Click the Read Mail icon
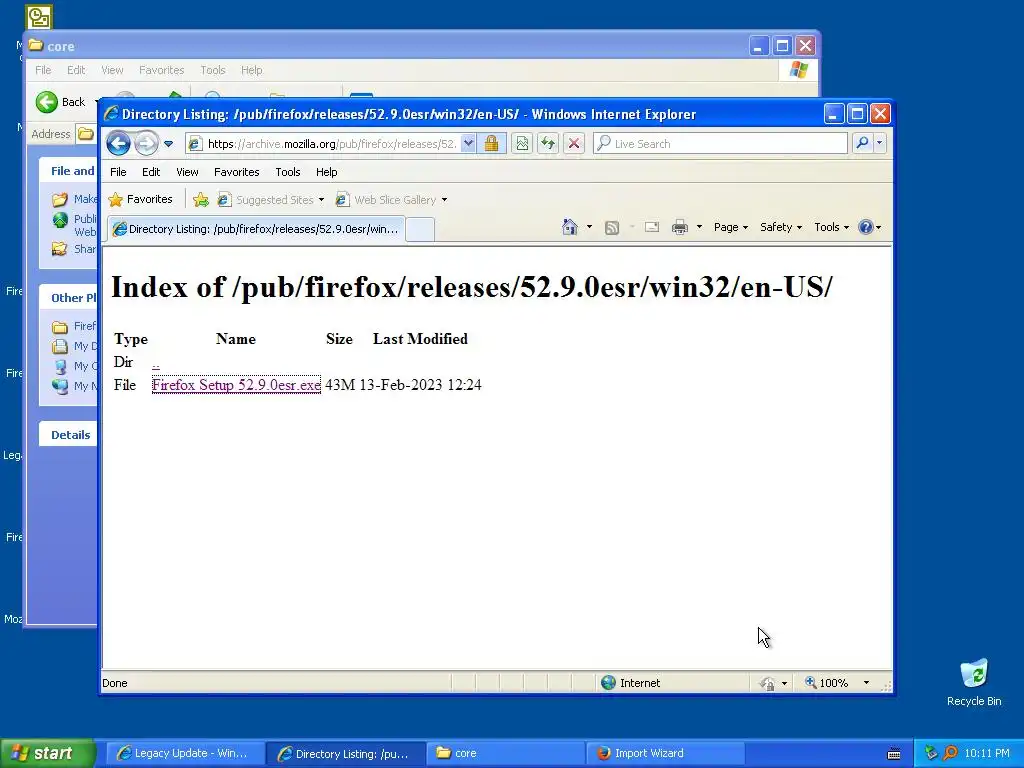 pos(652,227)
